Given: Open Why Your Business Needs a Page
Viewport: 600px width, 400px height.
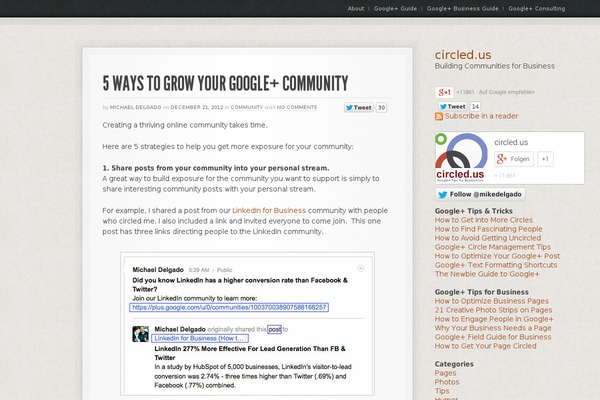Looking at the screenshot, I should point(493,328).
